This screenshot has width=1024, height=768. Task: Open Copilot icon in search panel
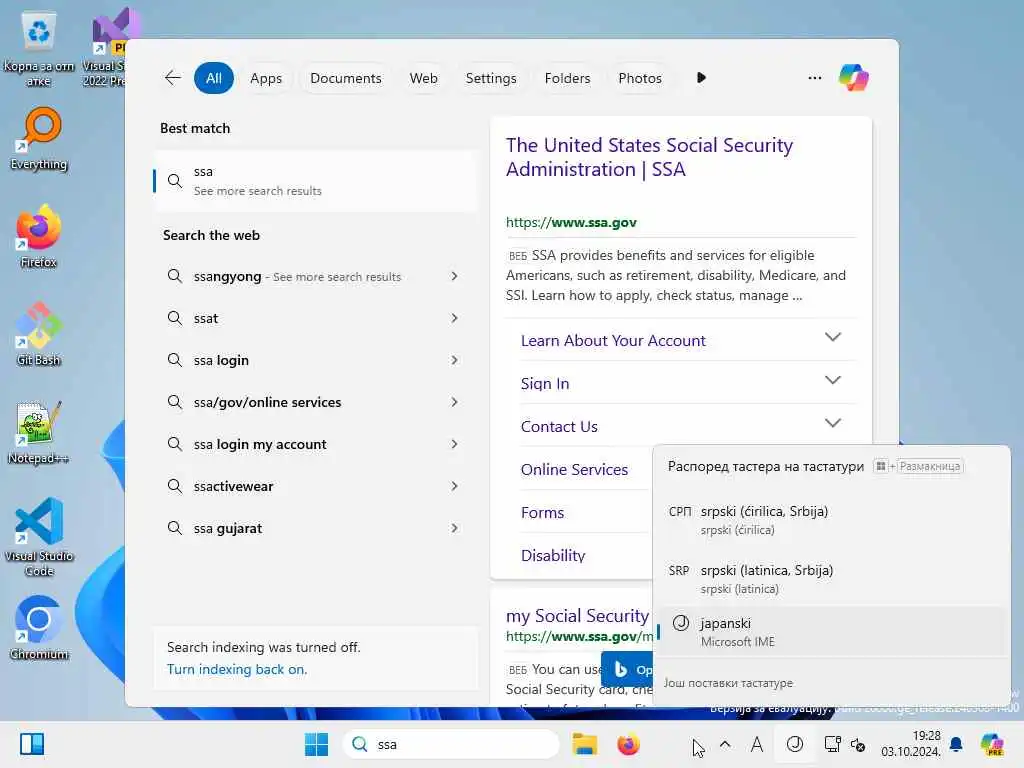click(x=854, y=78)
